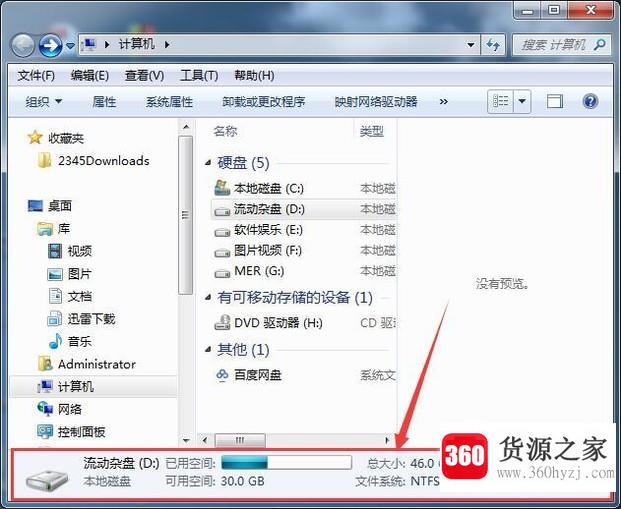The image size is (621, 509).
Task: Click the file list horizontal scroll left arrow
Action: pos(205,440)
